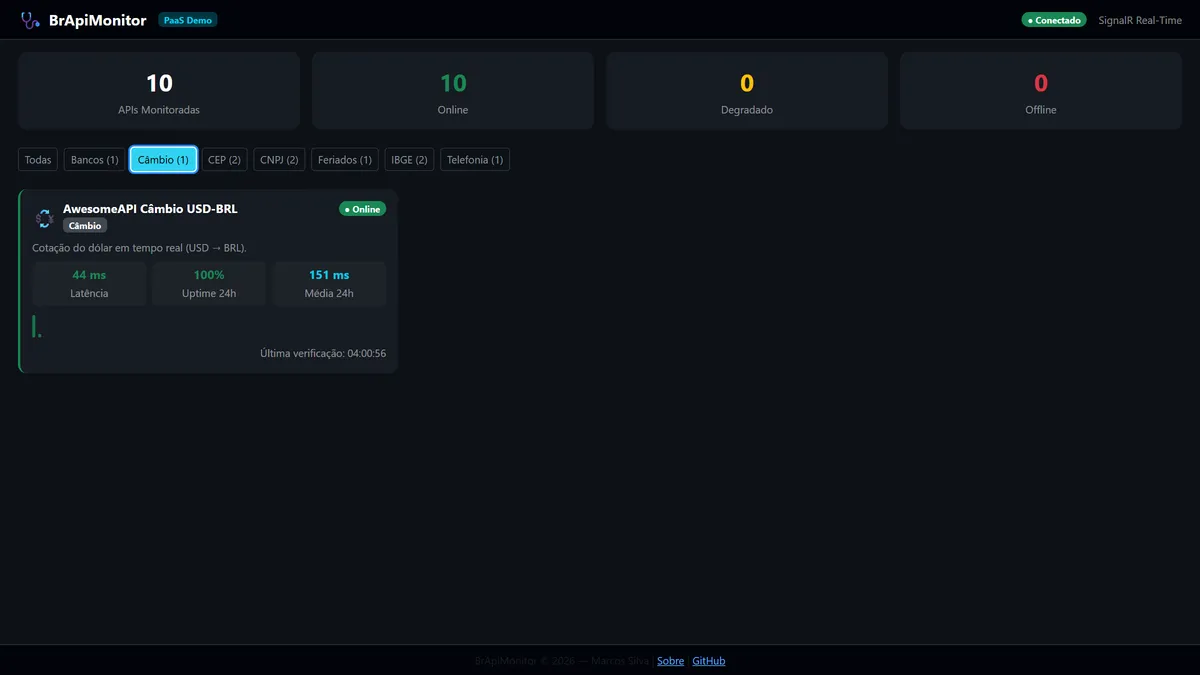Open the AwesomeAPI Câmbio USD-BRL title
Screen dimensions: 1200x675
click(x=150, y=209)
